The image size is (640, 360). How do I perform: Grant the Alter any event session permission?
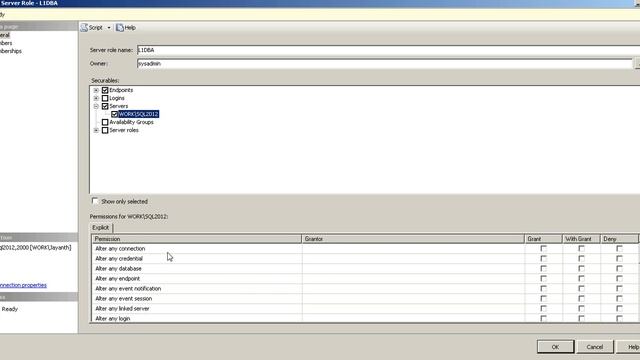pos(543,298)
